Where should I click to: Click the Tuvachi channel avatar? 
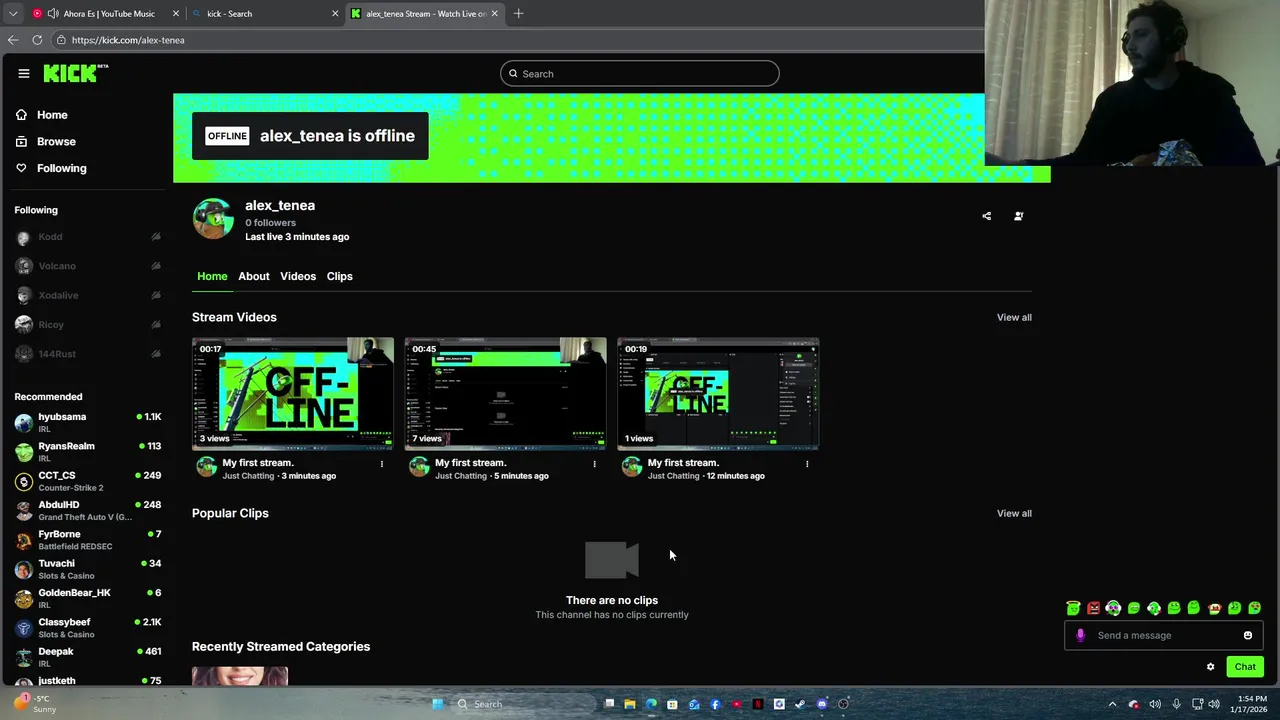(x=24, y=569)
